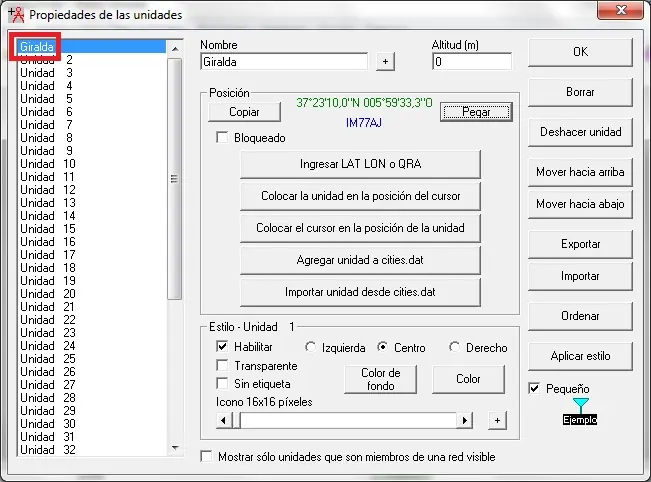Select the Centro radio button
Viewport: 651px width, 482px height.
pos(382,347)
